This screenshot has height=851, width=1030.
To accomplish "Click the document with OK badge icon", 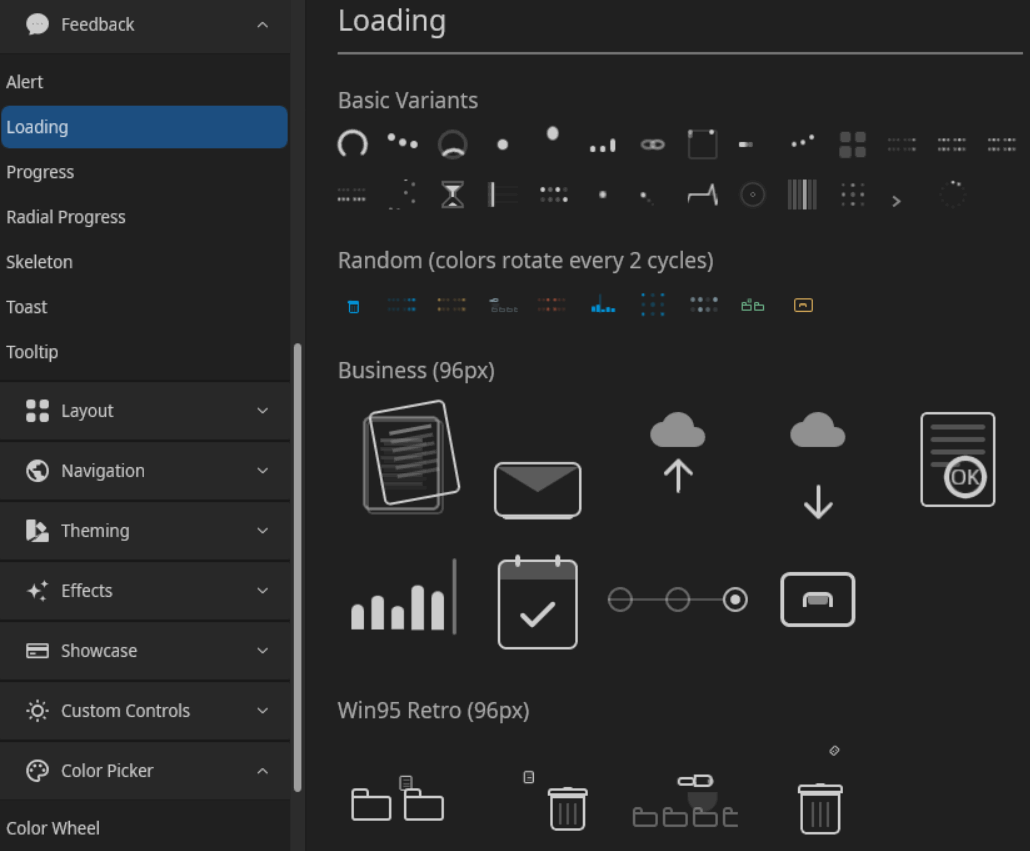I will point(957,460).
